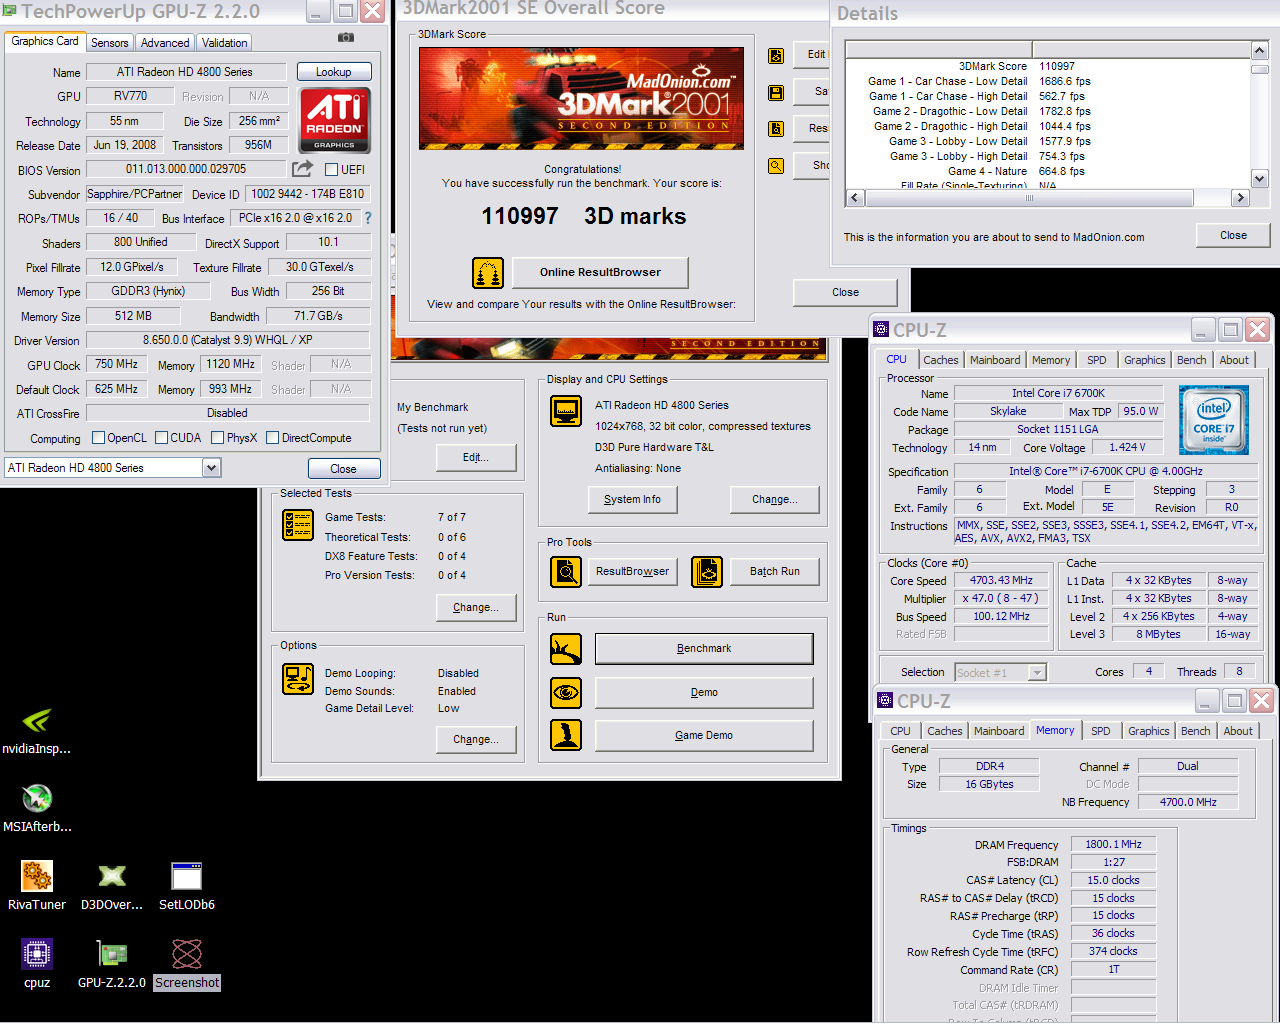
Task: Click the GPU name field ATI Radeon HD 4800 Series
Action: point(185,72)
